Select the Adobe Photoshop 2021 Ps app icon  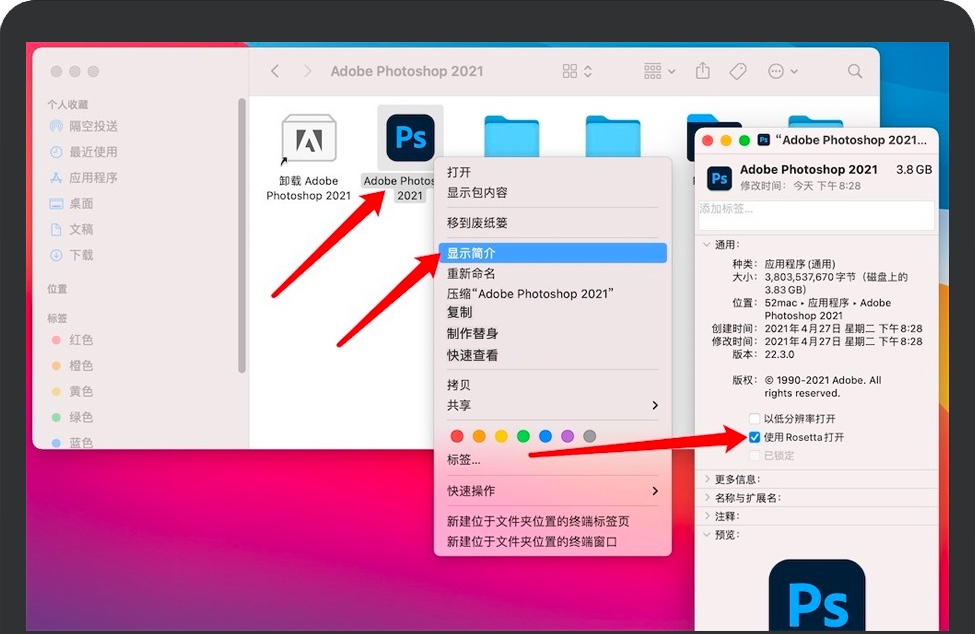(x=410, y=137)
